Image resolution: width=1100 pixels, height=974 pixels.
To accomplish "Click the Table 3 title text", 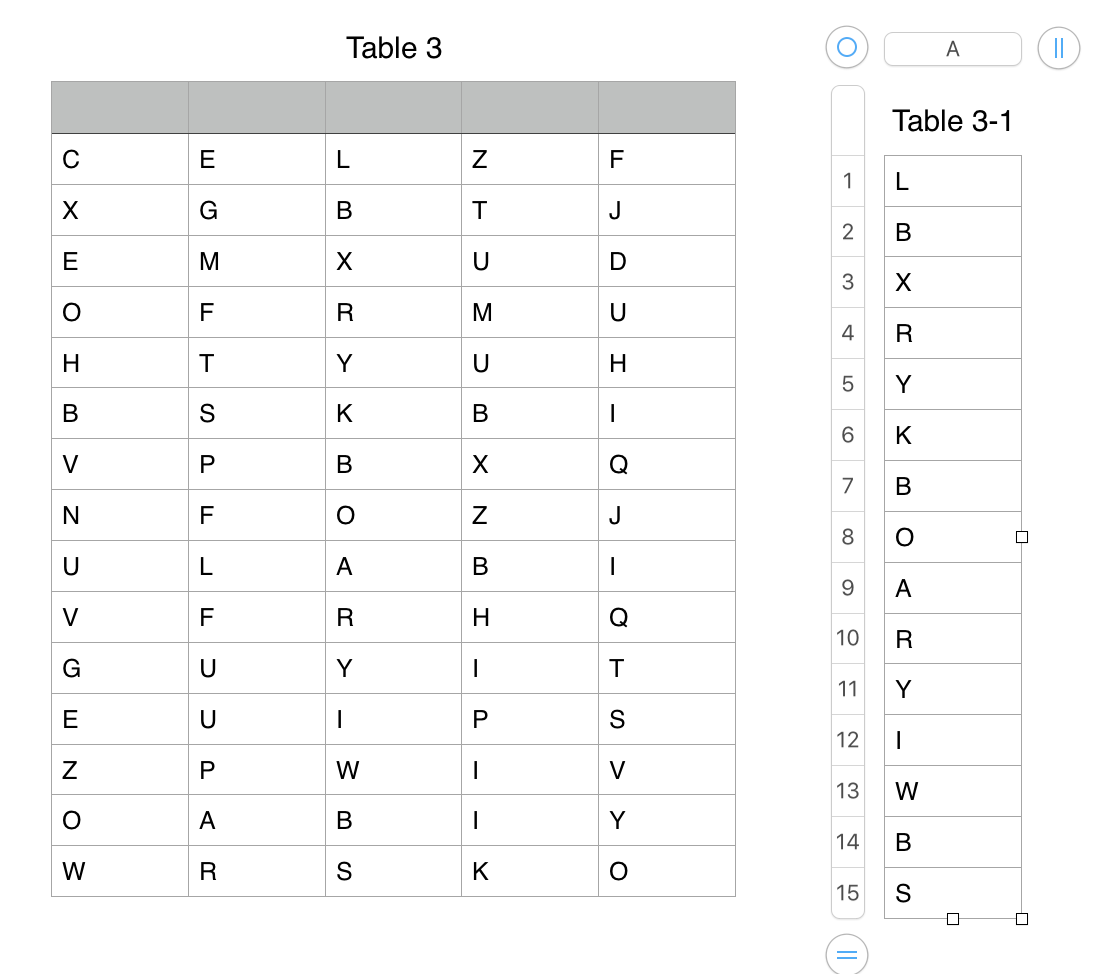I will [394, 48].
